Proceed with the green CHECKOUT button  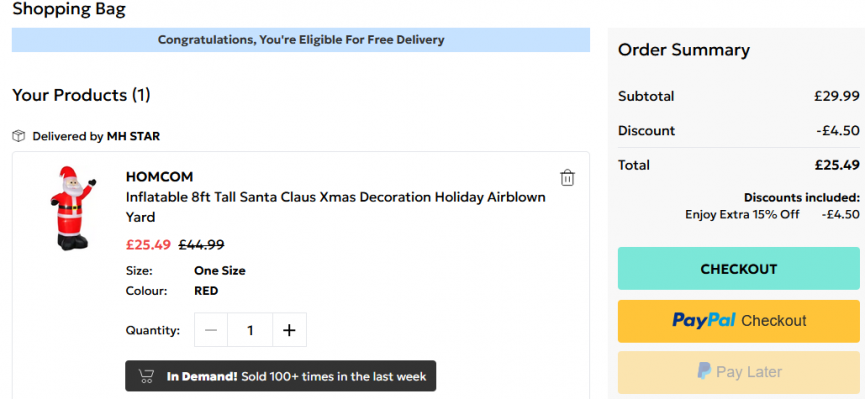pos(738,269)
